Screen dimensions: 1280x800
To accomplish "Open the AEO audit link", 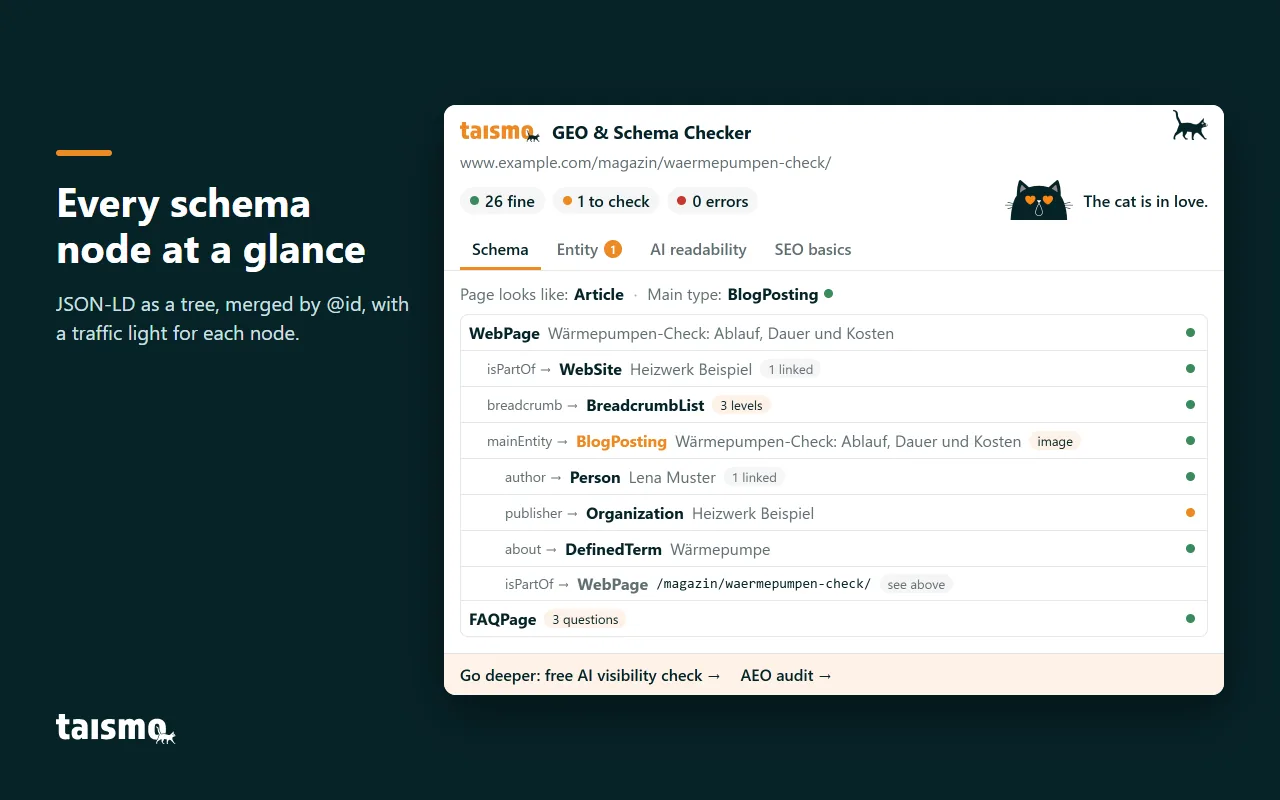I will (786, 676).
